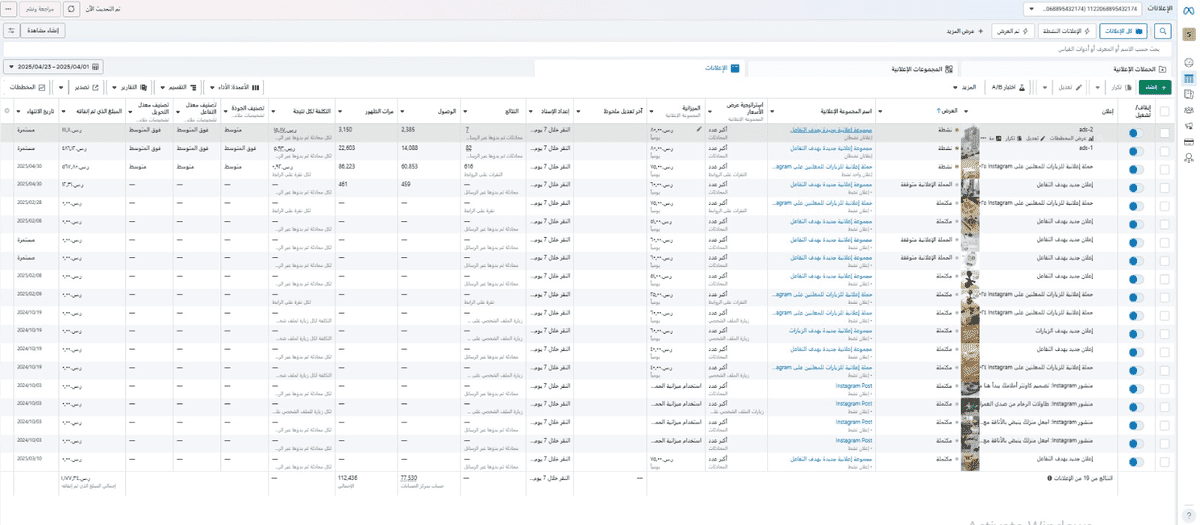Screen dimensions: 1200x525
Task: Check the ads-1 row checkbox
Action: pyautogui.click(x=1164, y=151)
